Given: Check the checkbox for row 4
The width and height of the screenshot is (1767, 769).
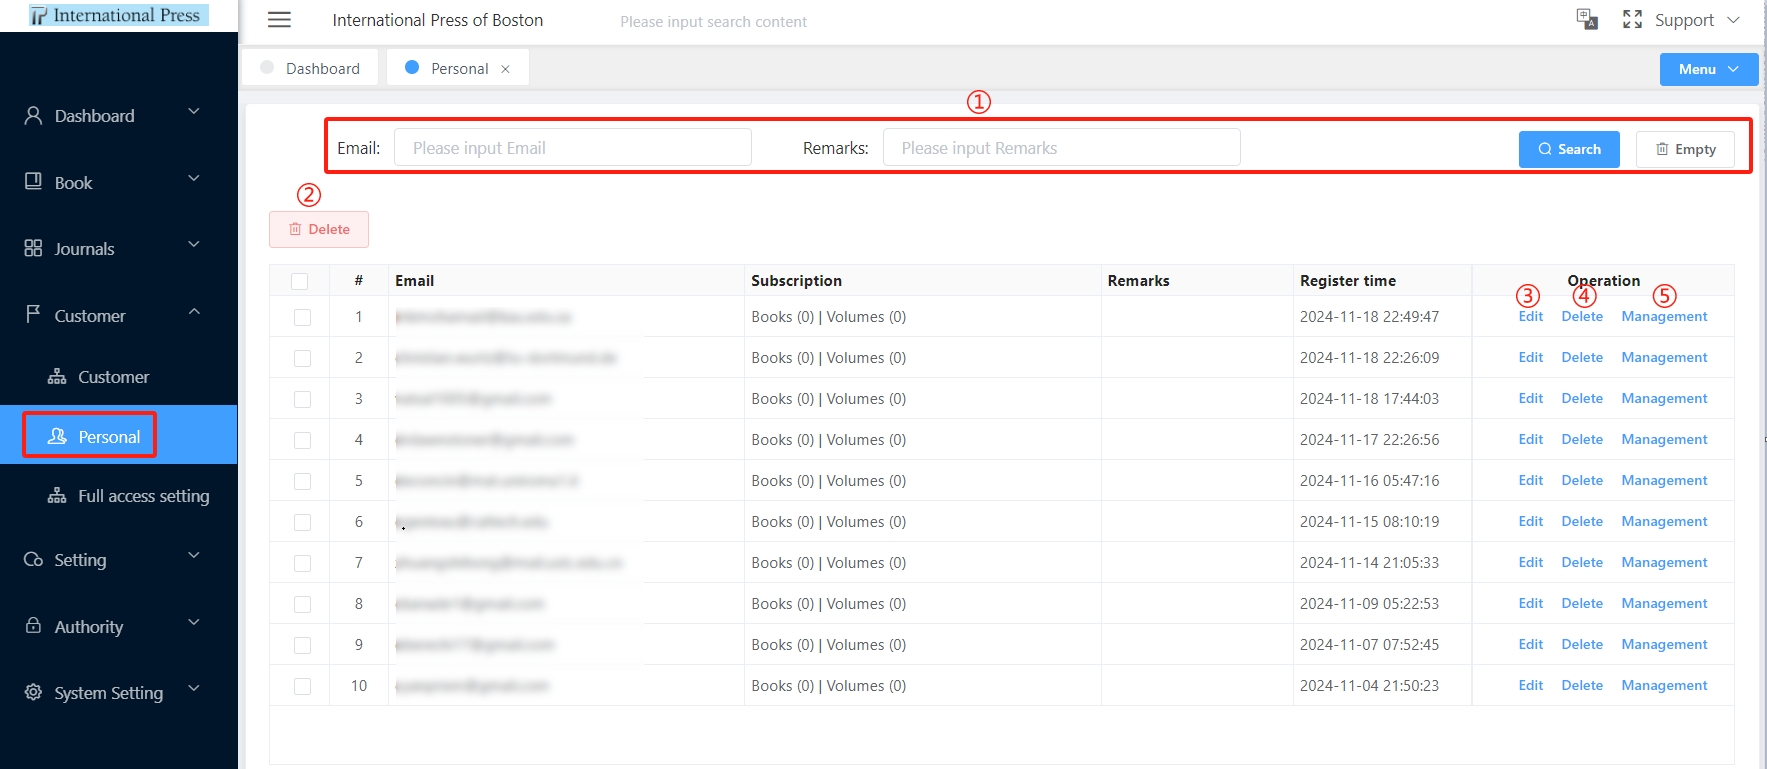Looking at the screenshot, I should click(x=302, y=440).
